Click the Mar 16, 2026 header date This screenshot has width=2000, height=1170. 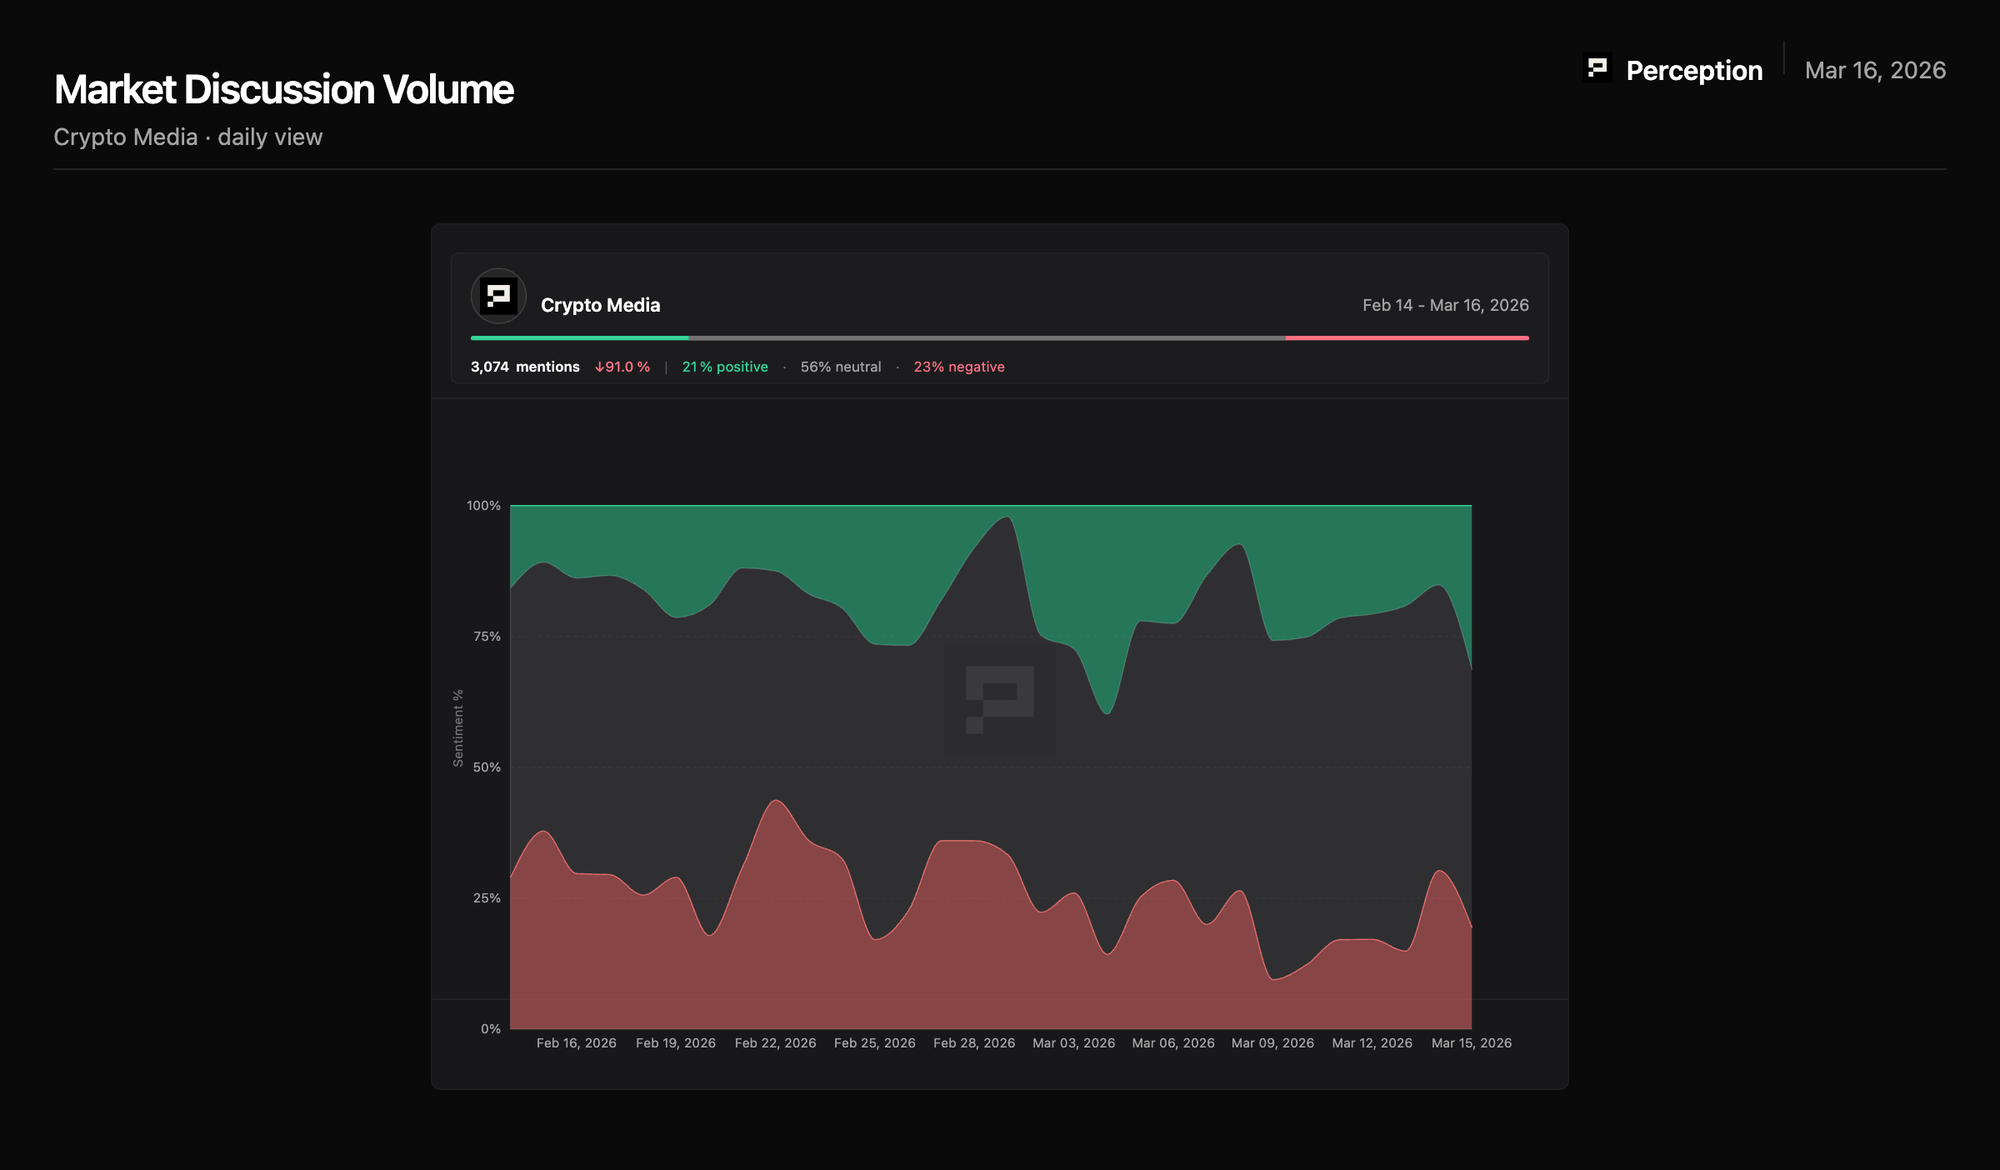(1875, 71)
